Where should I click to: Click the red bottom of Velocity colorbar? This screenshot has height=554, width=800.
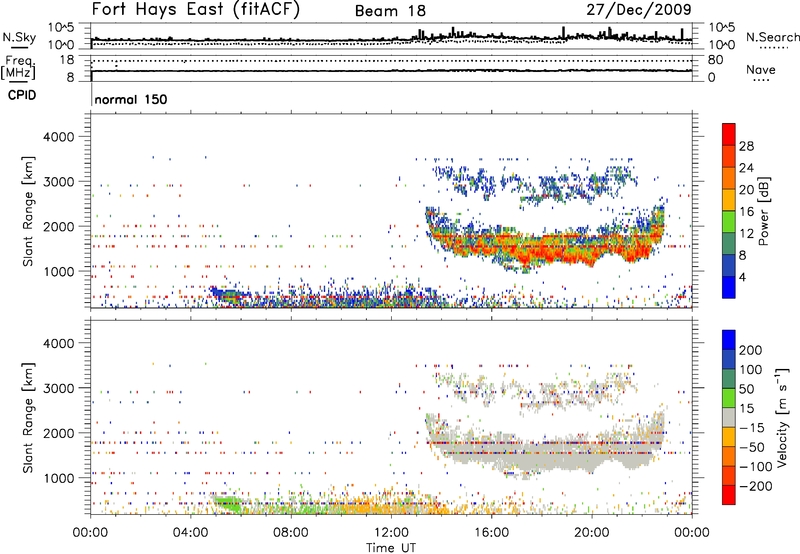pyautogui.click(x=729, y=495)
